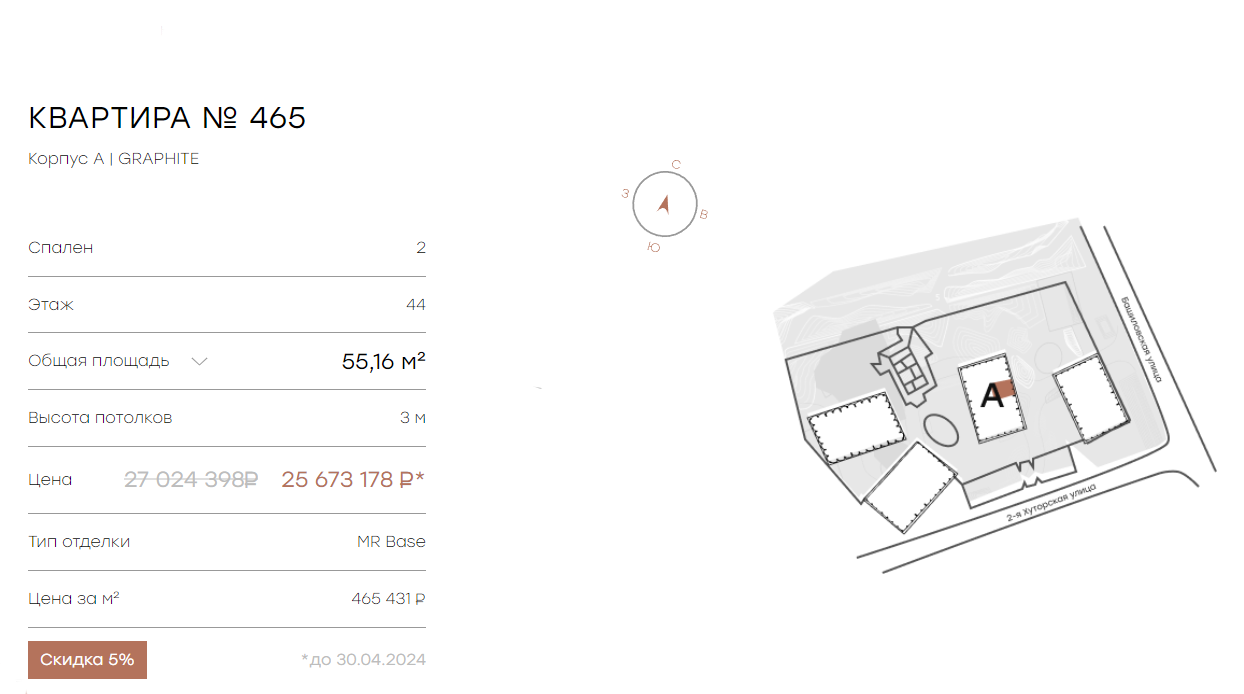Image resolution: width=1244 pixels, height=694 pixels.
Task: Select the leftmost dotted building on the plan
Action: 856,429
